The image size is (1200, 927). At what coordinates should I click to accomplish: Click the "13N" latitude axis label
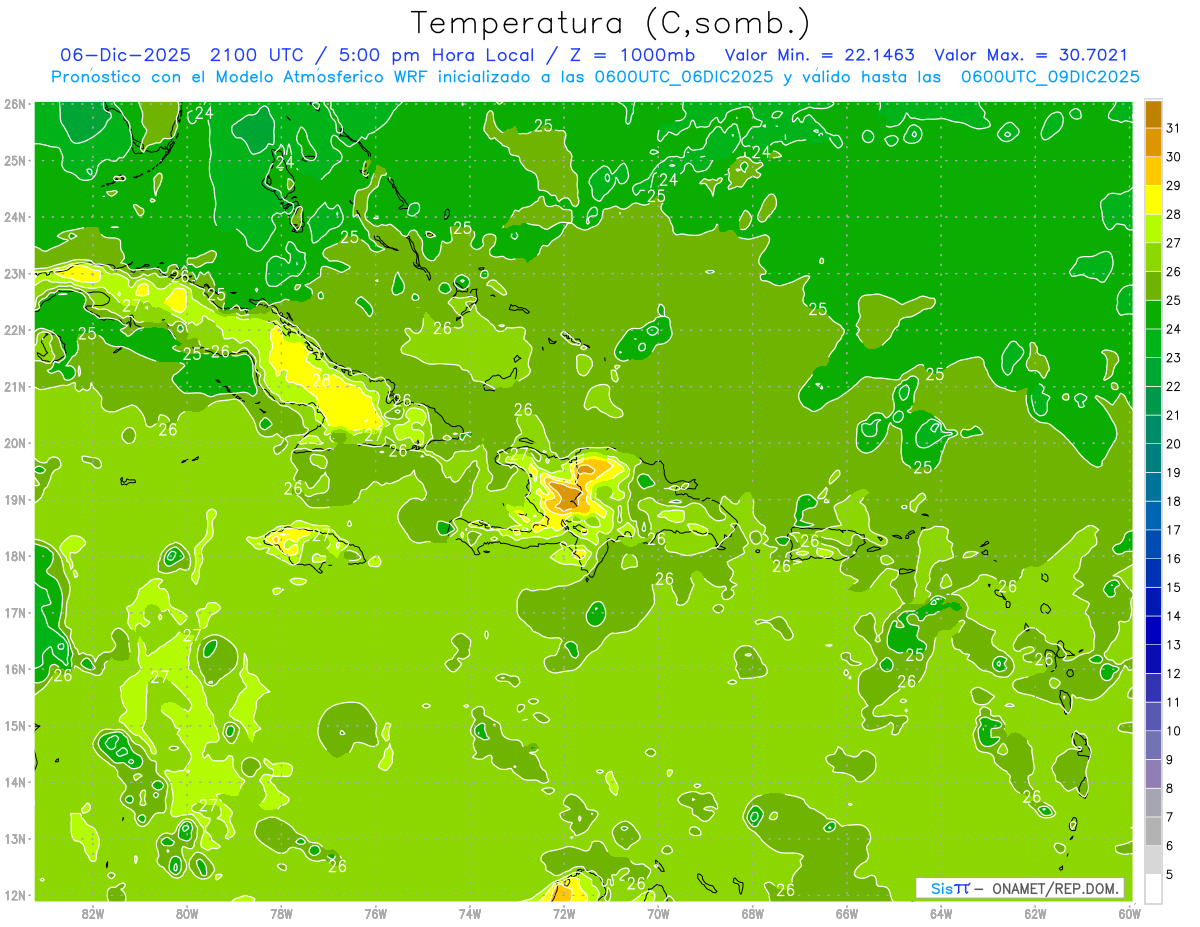[x=14, y=838]
